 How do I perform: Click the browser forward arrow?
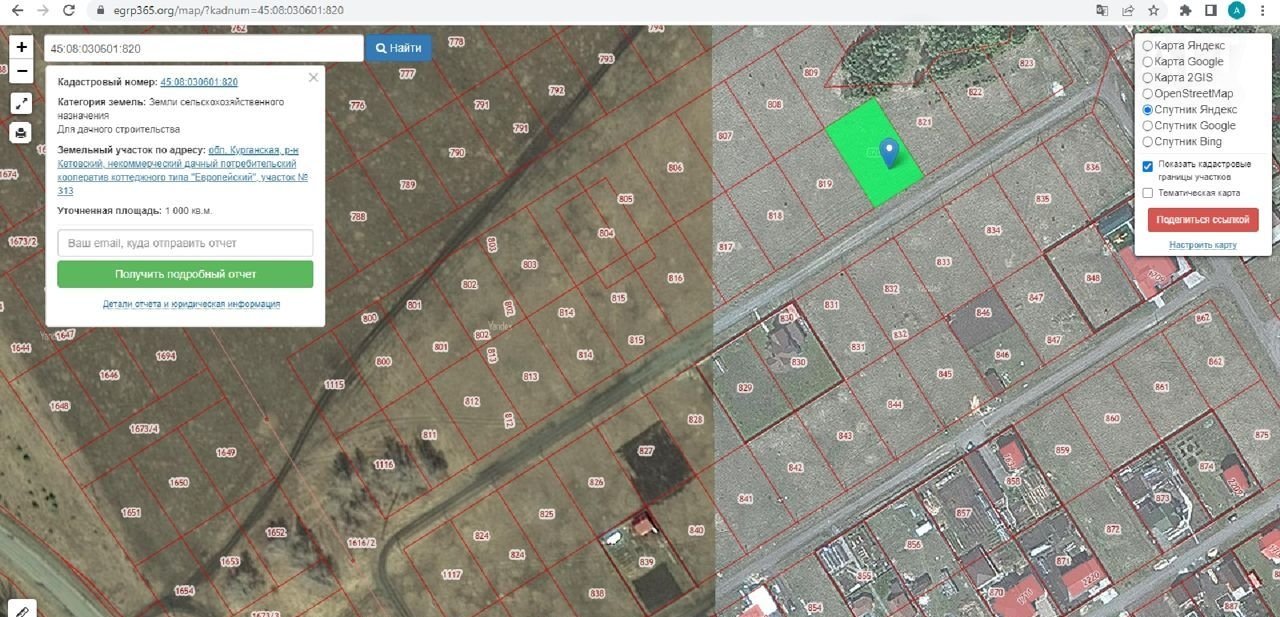(x=43, y=10)
